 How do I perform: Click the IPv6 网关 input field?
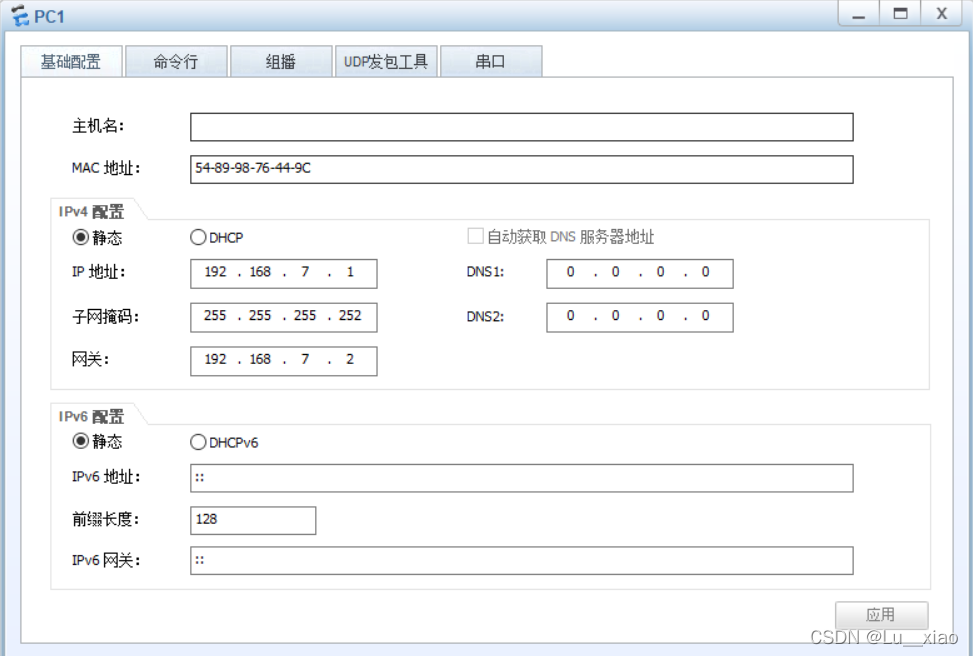tap(522, 560)
